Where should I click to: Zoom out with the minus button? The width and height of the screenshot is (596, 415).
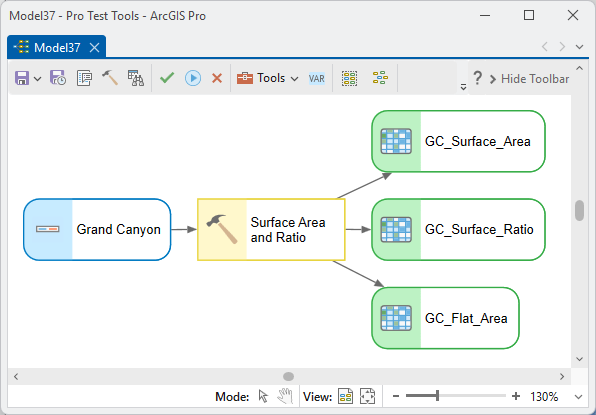pyautogui.click(x=396, y=396)
